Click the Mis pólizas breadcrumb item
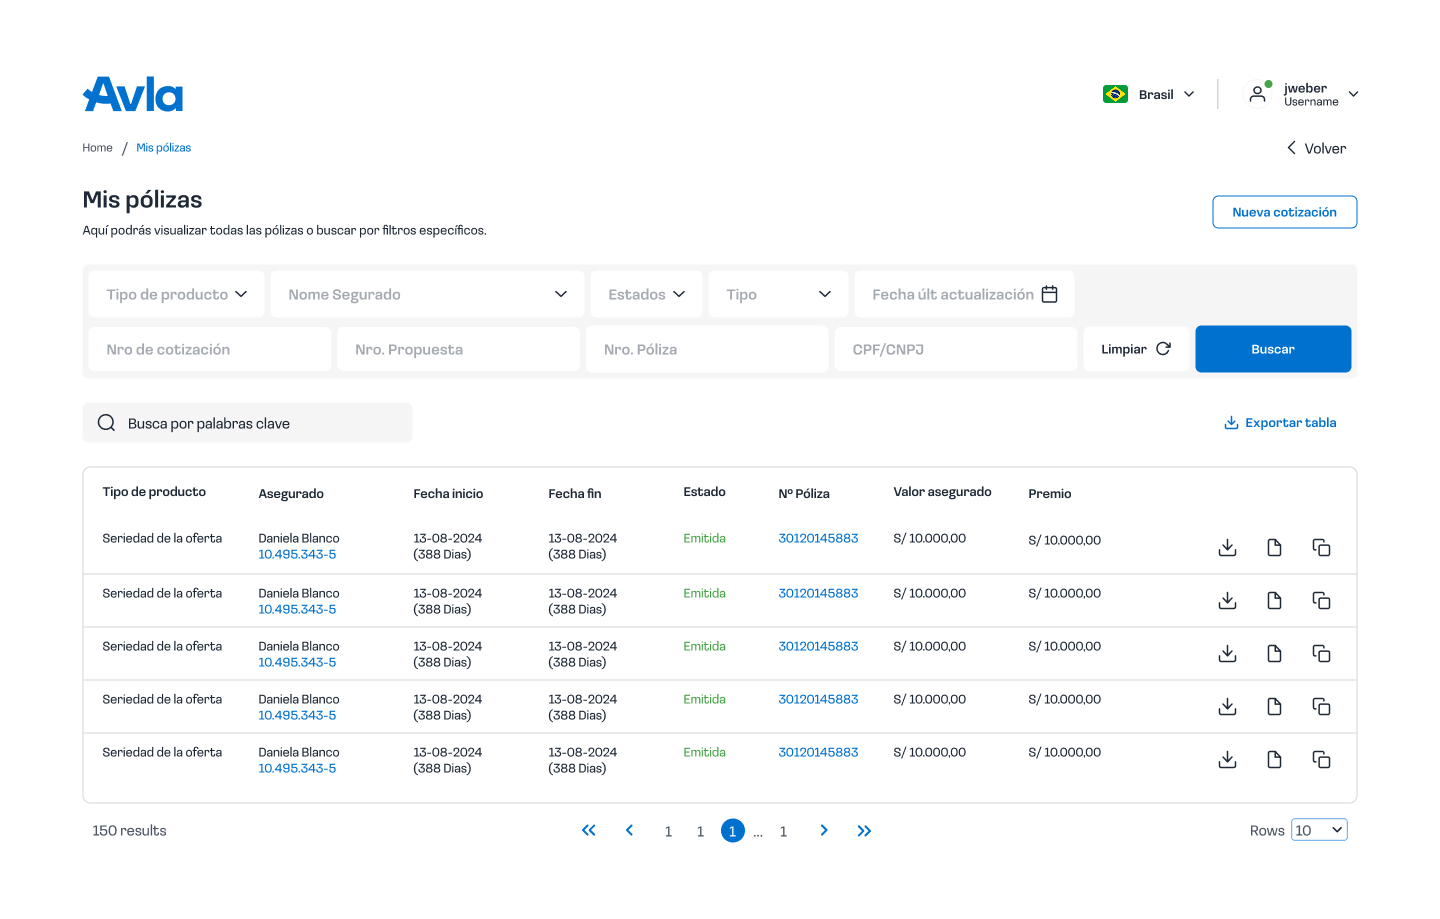Viewport: 1440px width, 919px height. (163, 148)
